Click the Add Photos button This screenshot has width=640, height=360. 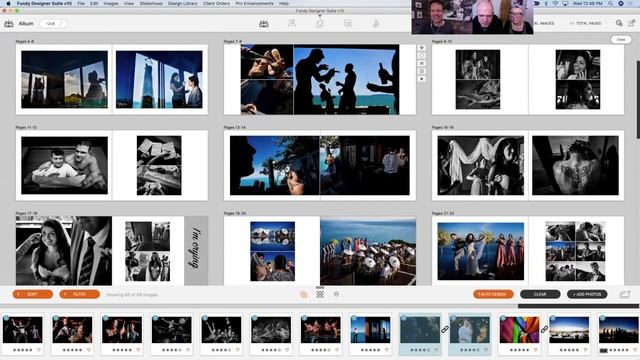coord(587,294)
